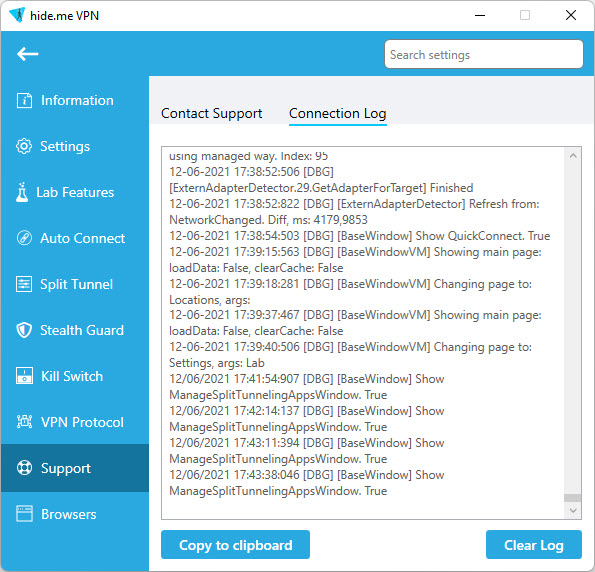Click the hide.me VPN logo icon
Viewport: 595px width, 572px height.
pyautogui.click(x=17, y=15)
